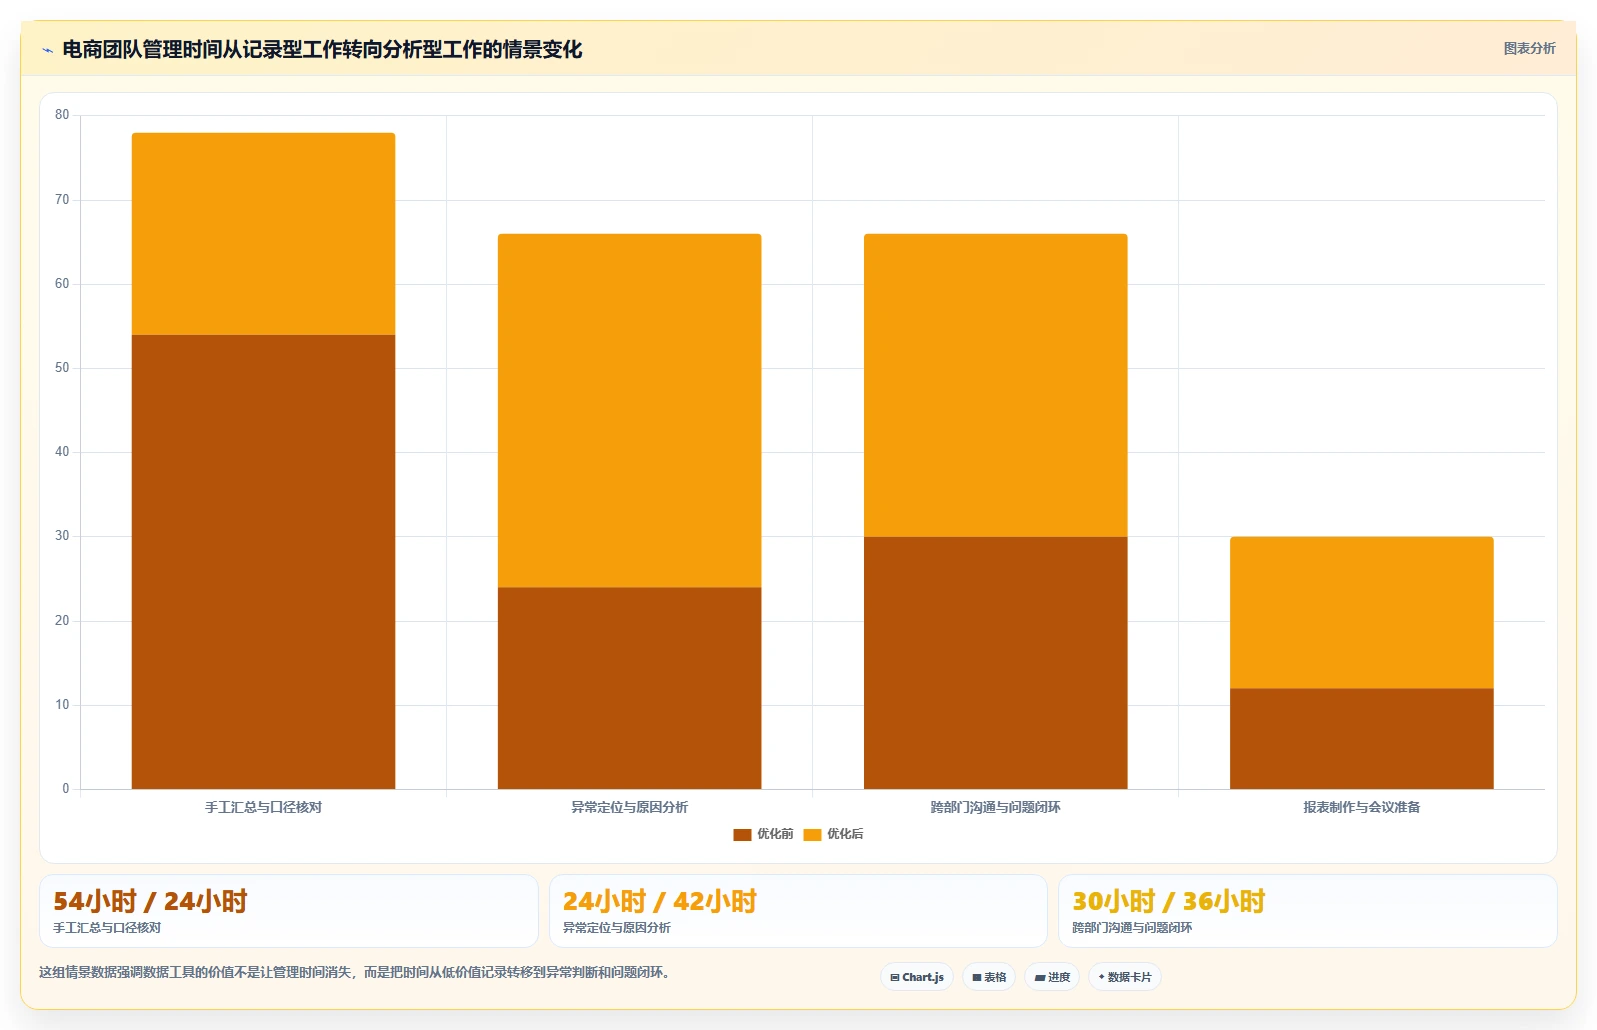This screenshot has height=1030, width=1597.
Task: Click the 优化前 bar for 跨部门沟通与问题闭环
Action: (x=995, y=663)
